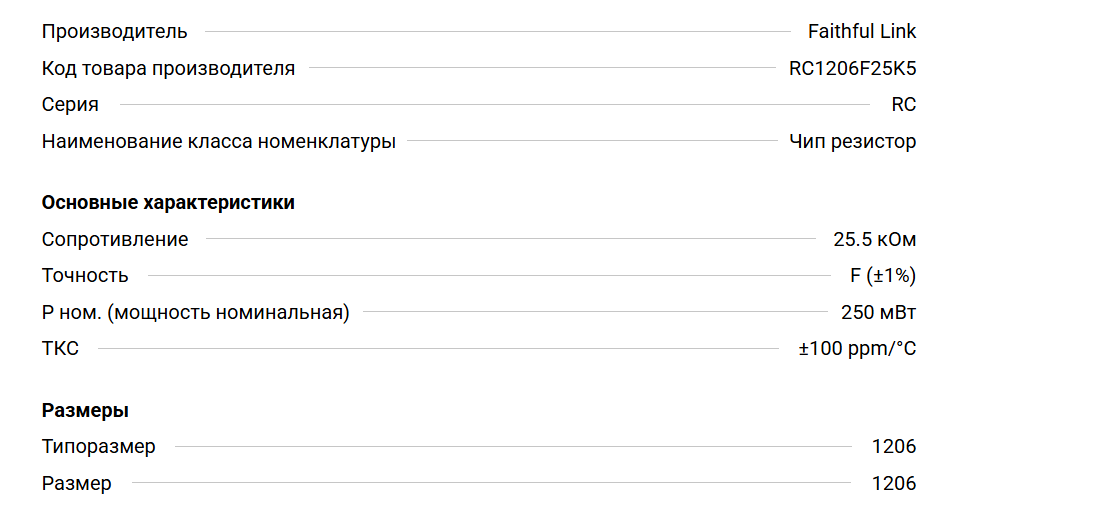Click the Р ном. (мощность номинальная) label
This screenshot has height=529, width=1093.
195,313
